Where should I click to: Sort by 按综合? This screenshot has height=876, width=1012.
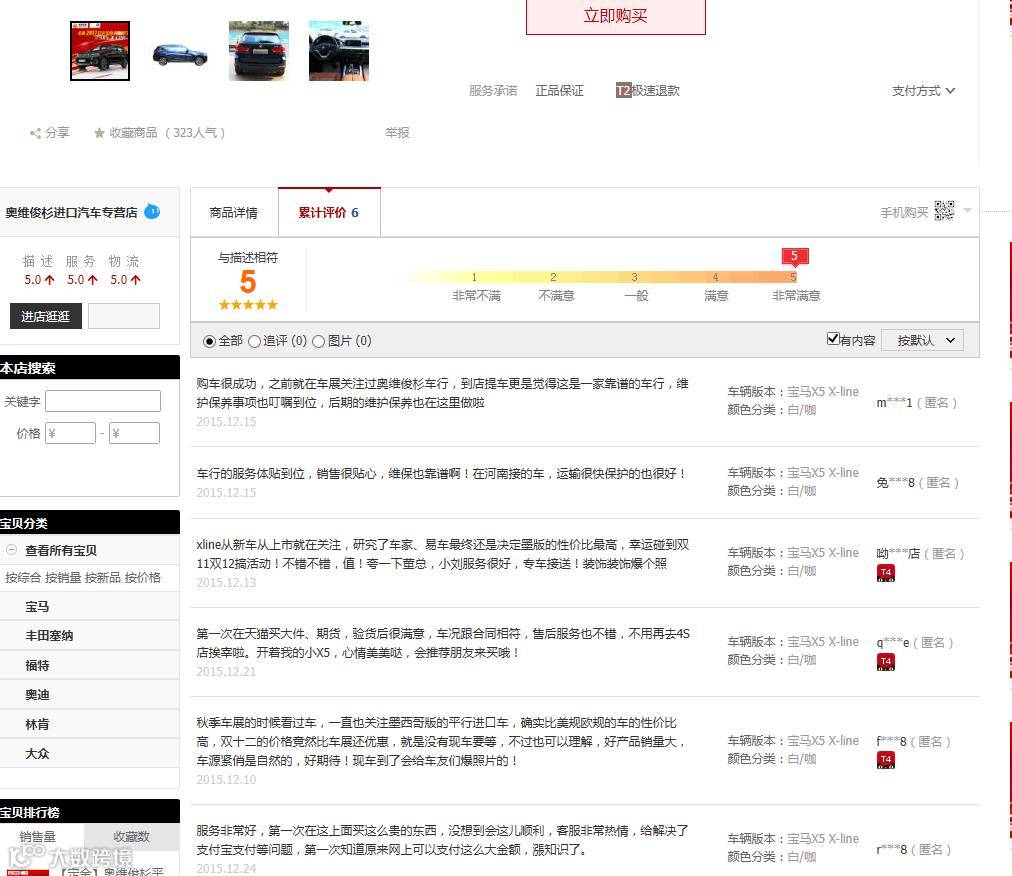click(23, 578)
